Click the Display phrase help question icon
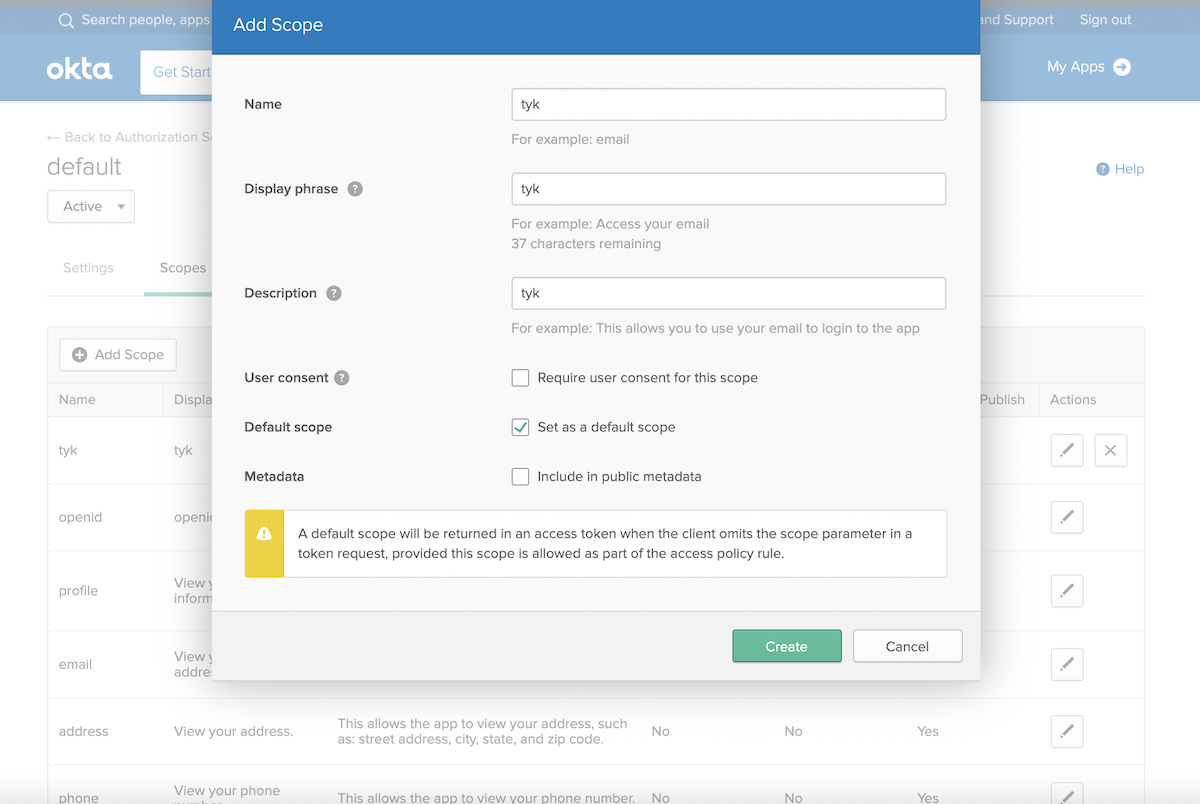This screenshot has height=804, width=1200. click(355, 189)
